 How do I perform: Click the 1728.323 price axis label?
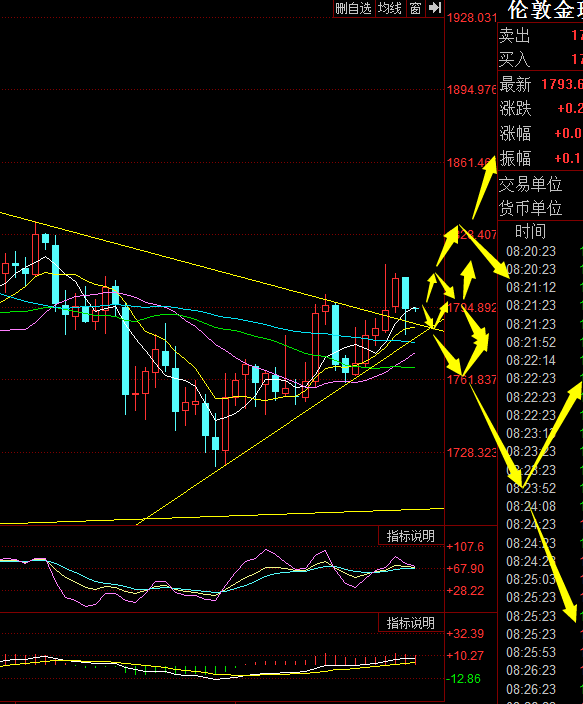pos(472,453)
